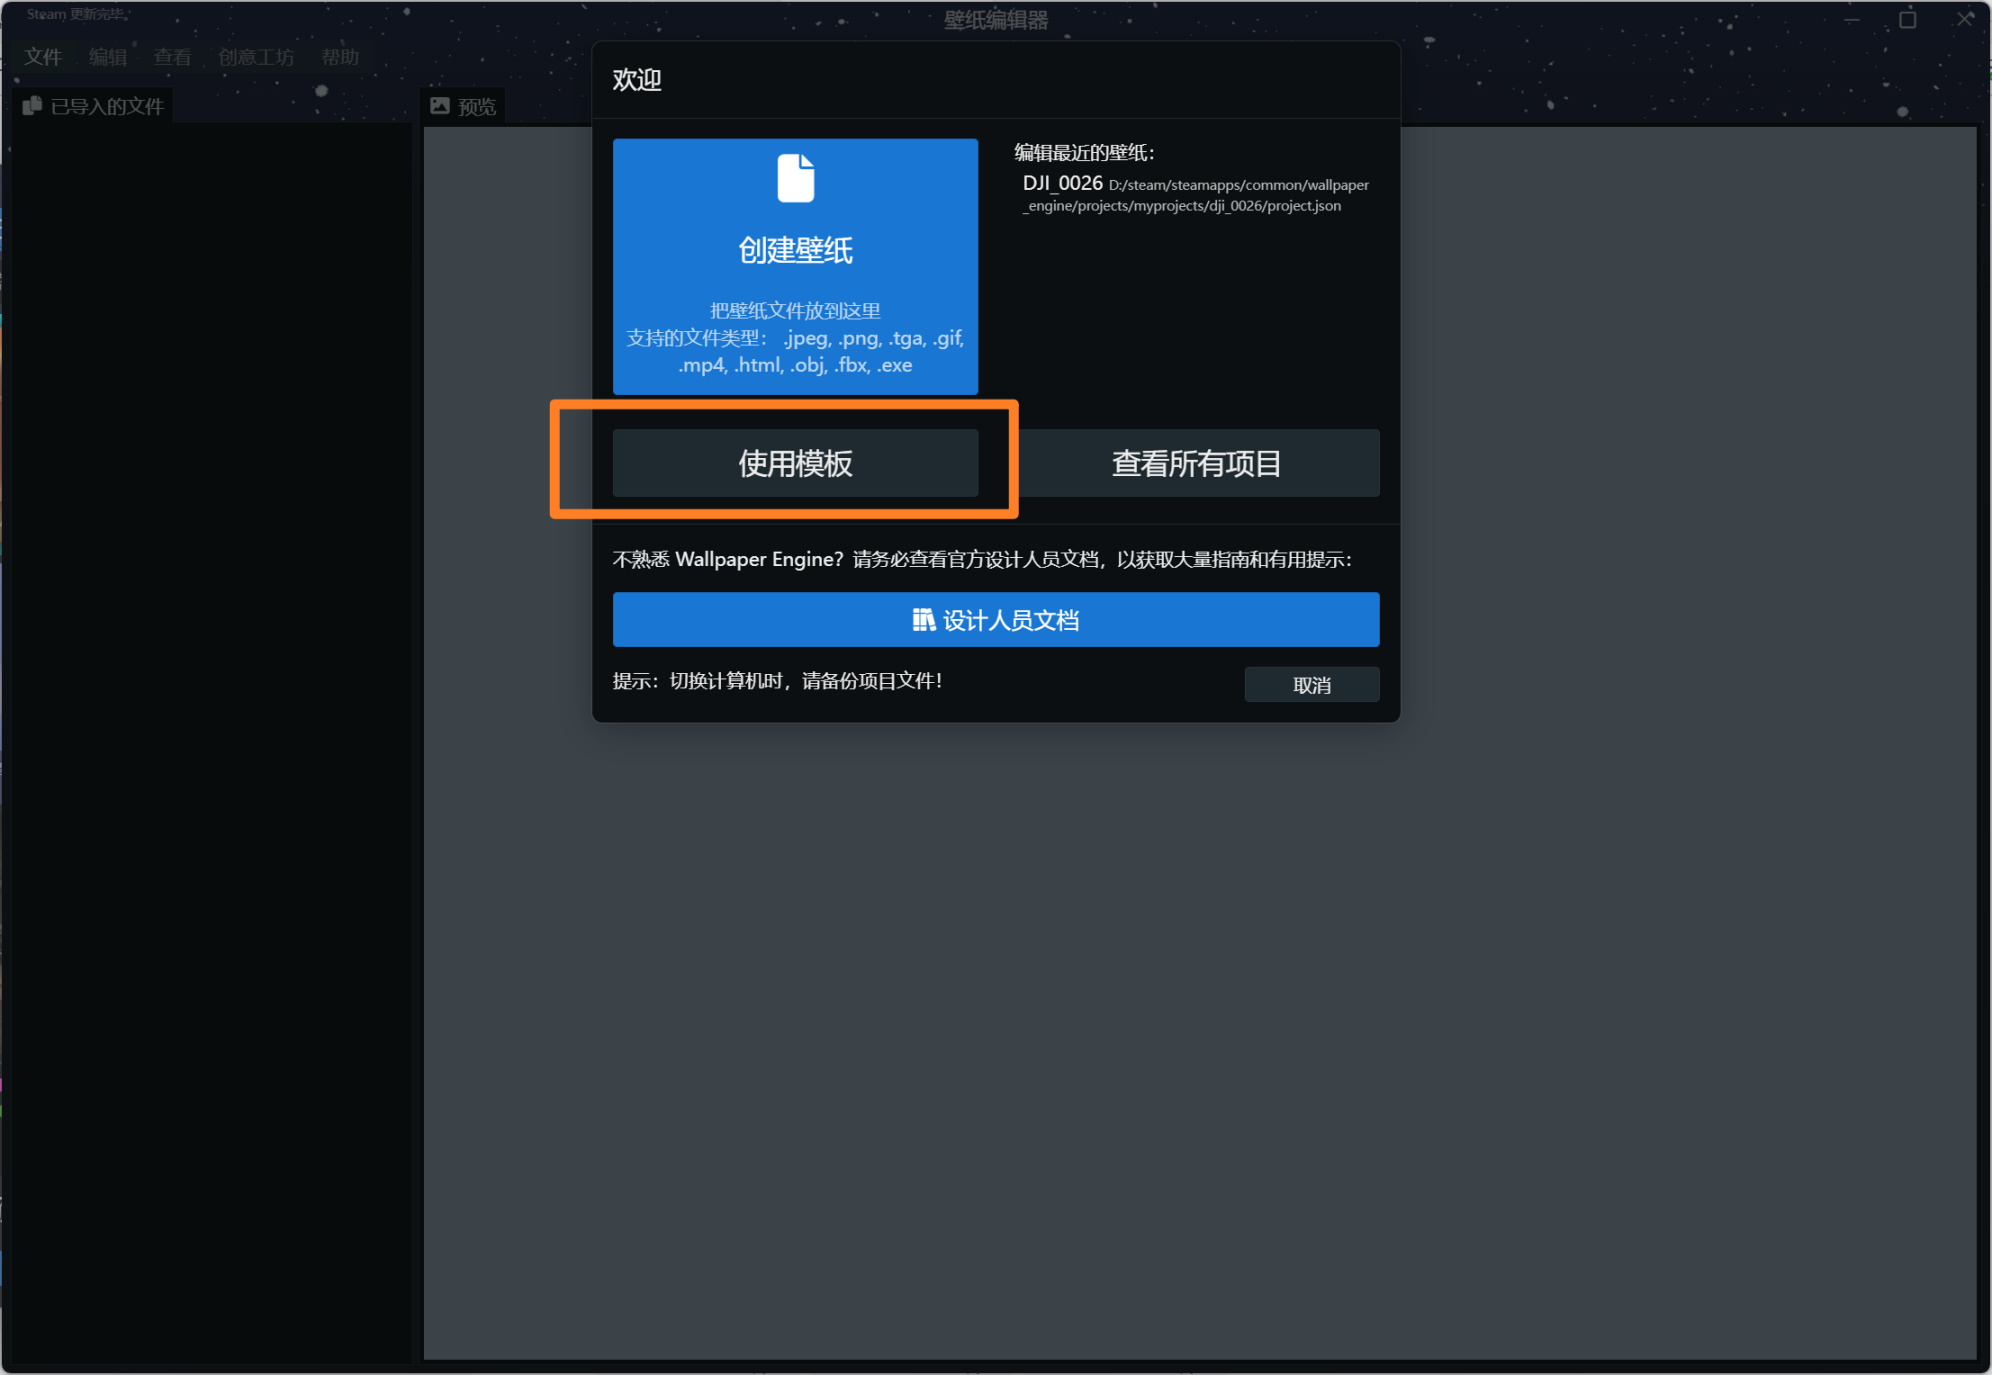Open the 帮助 help menu
Viewport: 1992px width, 1375px height.
click(340, 57)
